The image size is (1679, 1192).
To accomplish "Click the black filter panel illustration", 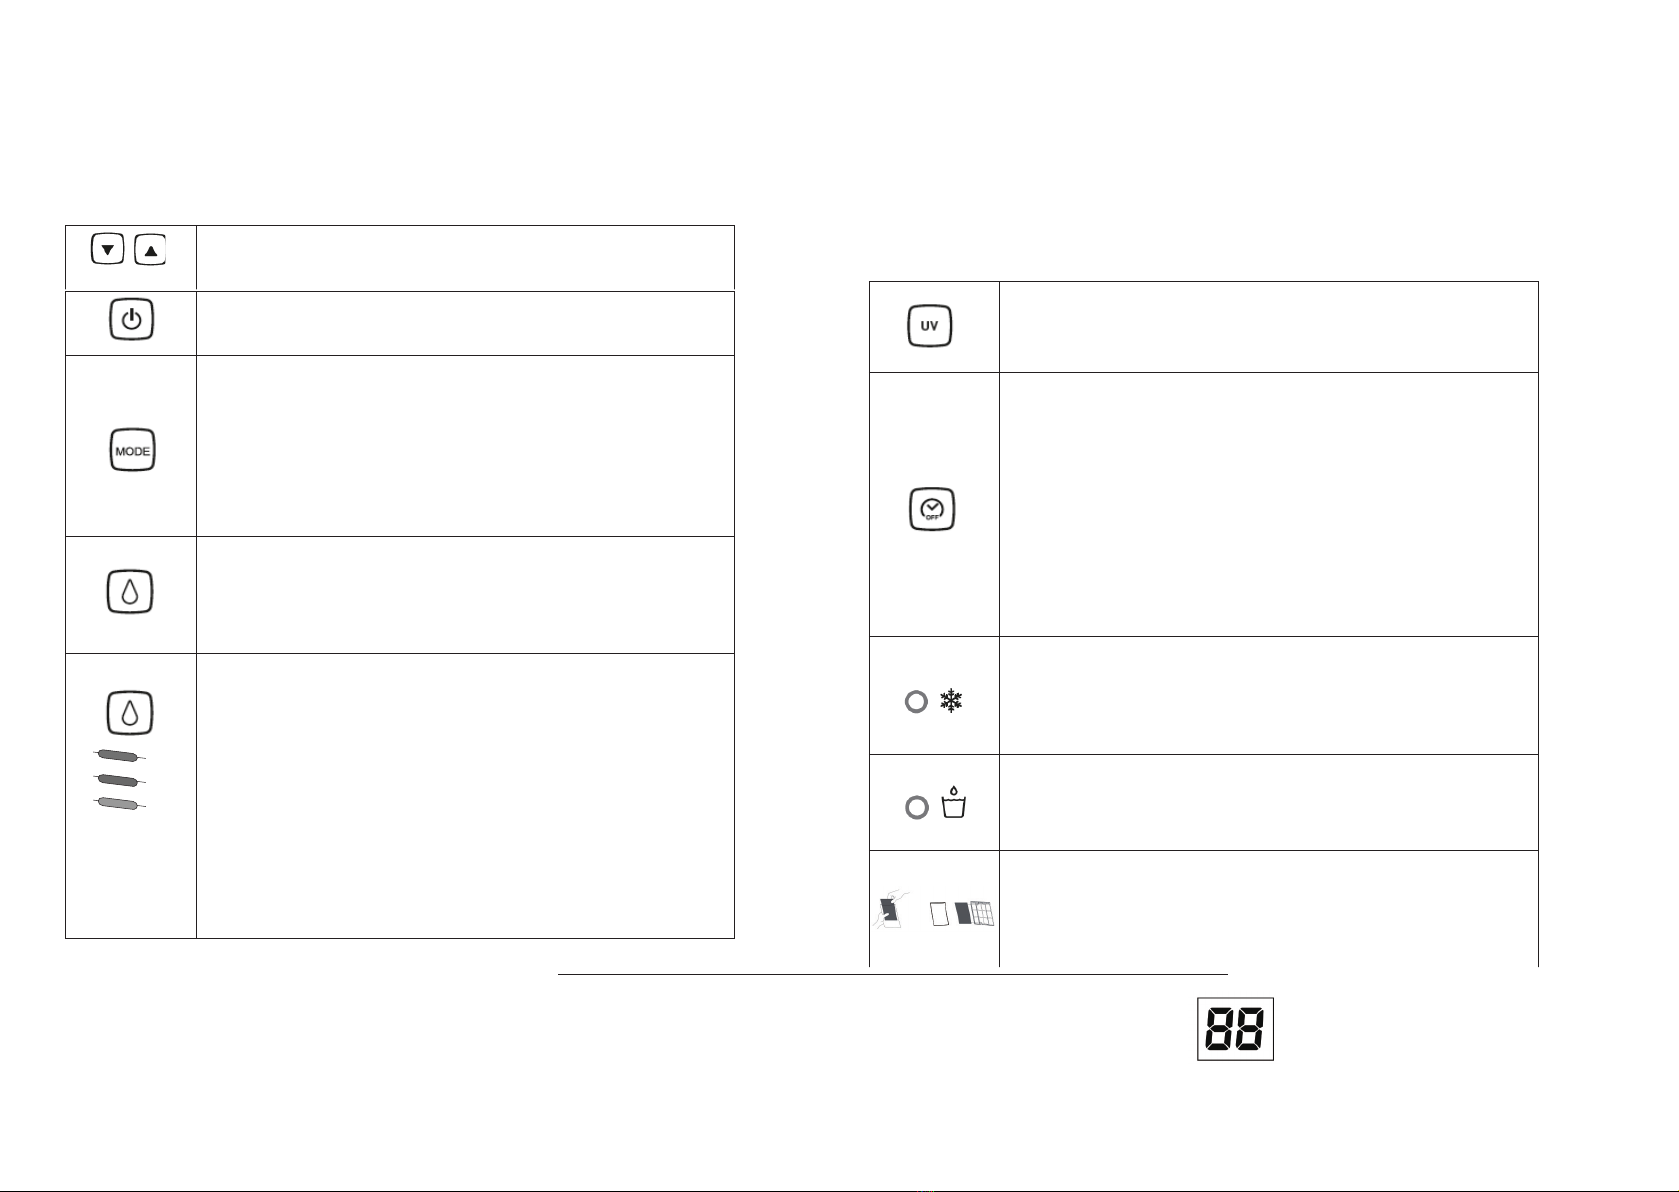I will coord(964,913).
